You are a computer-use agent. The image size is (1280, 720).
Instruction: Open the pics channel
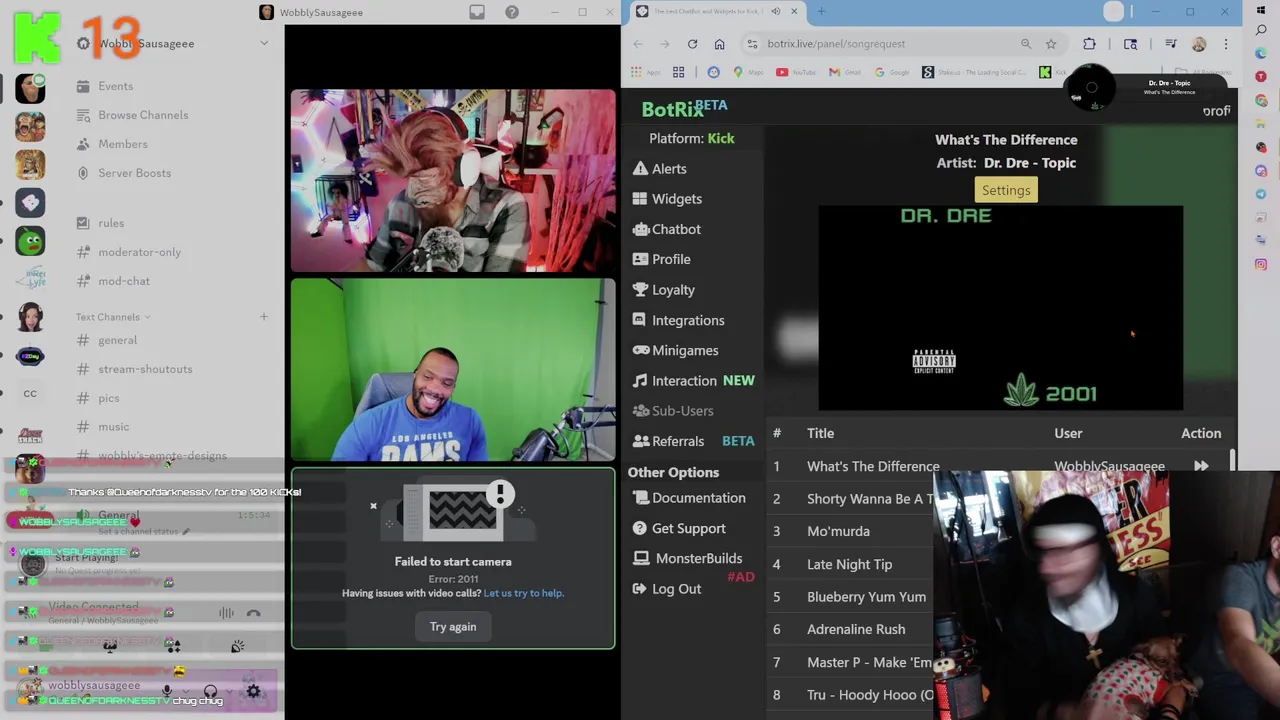[98, 398]
